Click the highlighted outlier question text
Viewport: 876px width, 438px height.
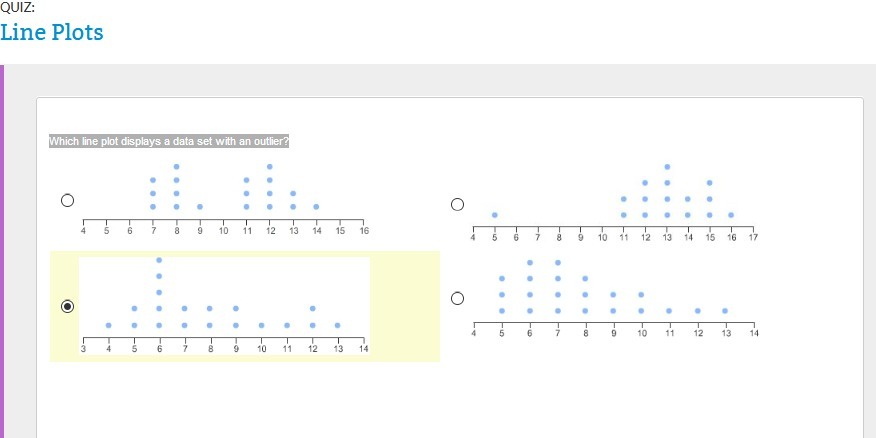point(169,141)
